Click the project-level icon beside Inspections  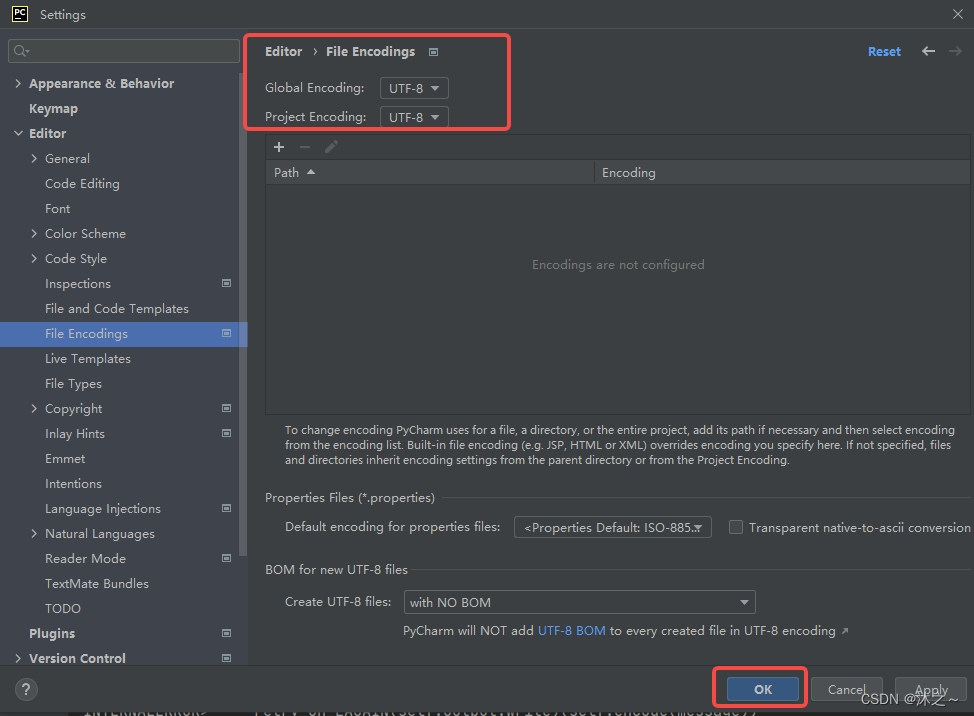tap(227, 283)
